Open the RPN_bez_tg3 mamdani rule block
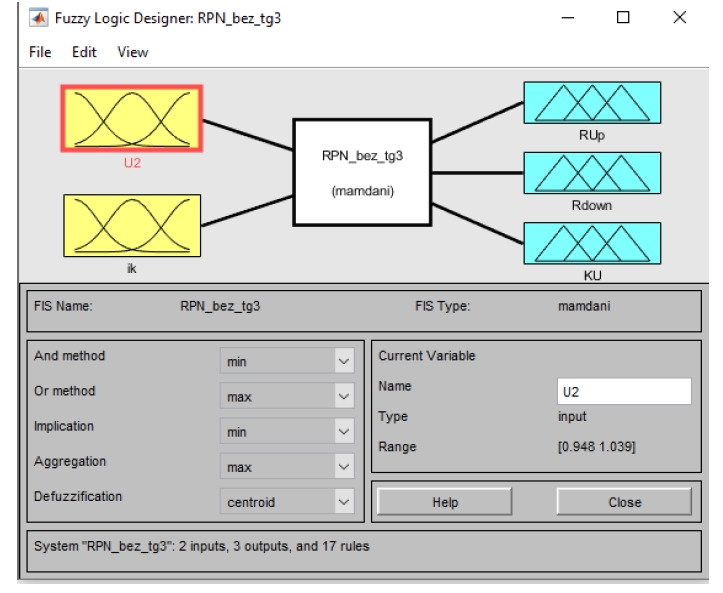 [361, 171]
